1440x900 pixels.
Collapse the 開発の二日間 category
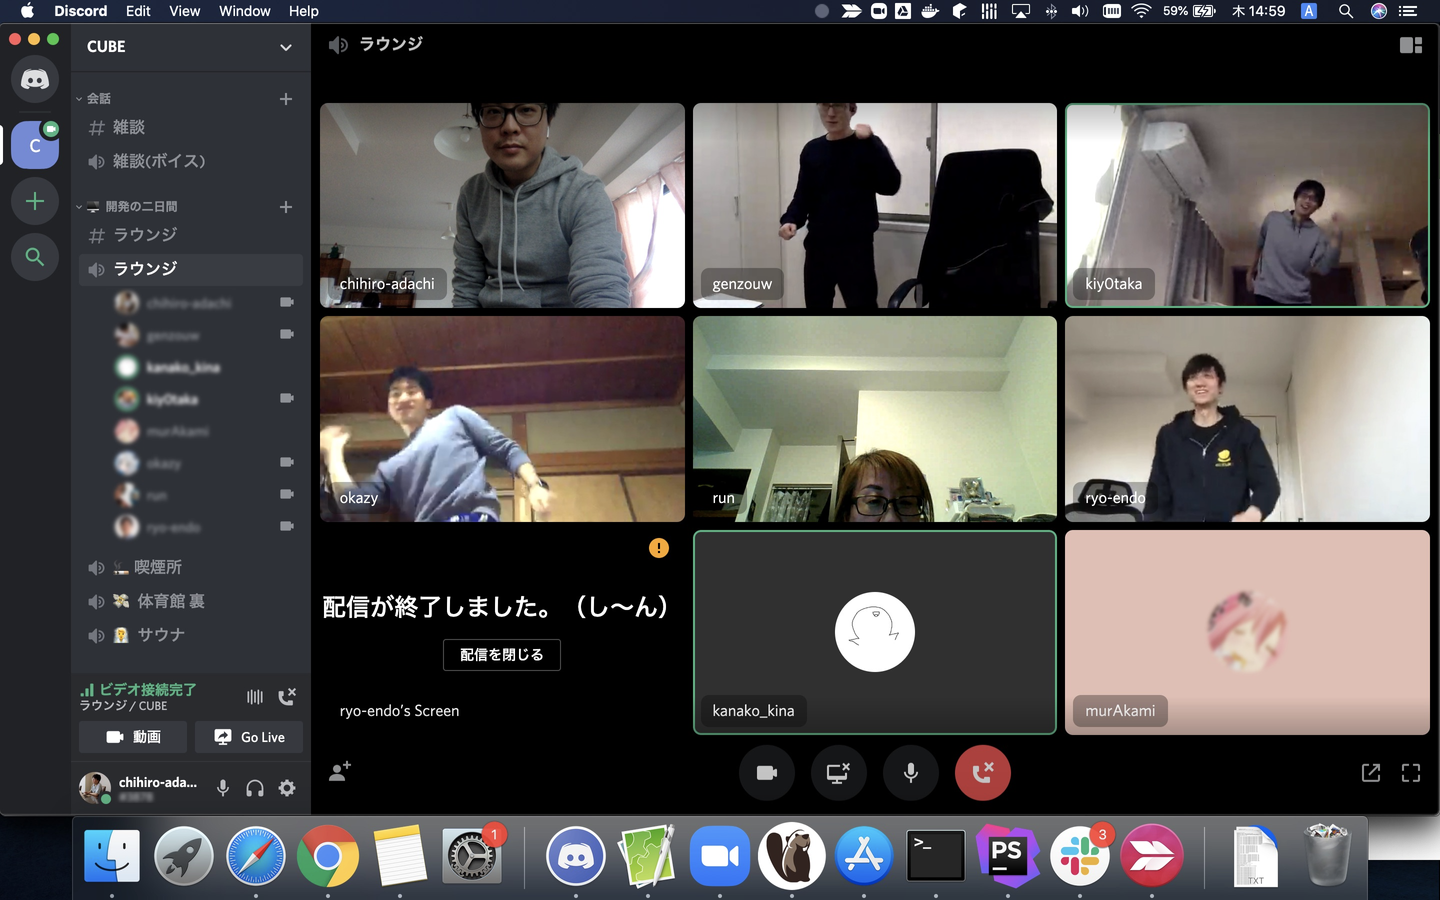(140, 206)
